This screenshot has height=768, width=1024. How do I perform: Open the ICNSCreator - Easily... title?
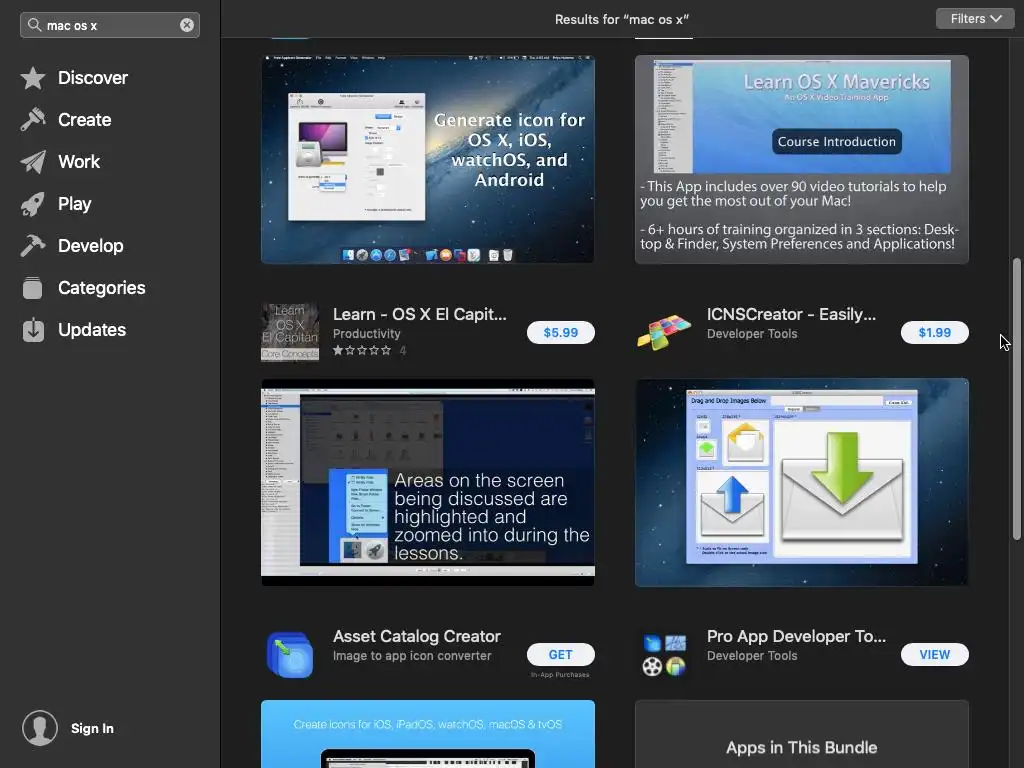(x=791, y=314)
